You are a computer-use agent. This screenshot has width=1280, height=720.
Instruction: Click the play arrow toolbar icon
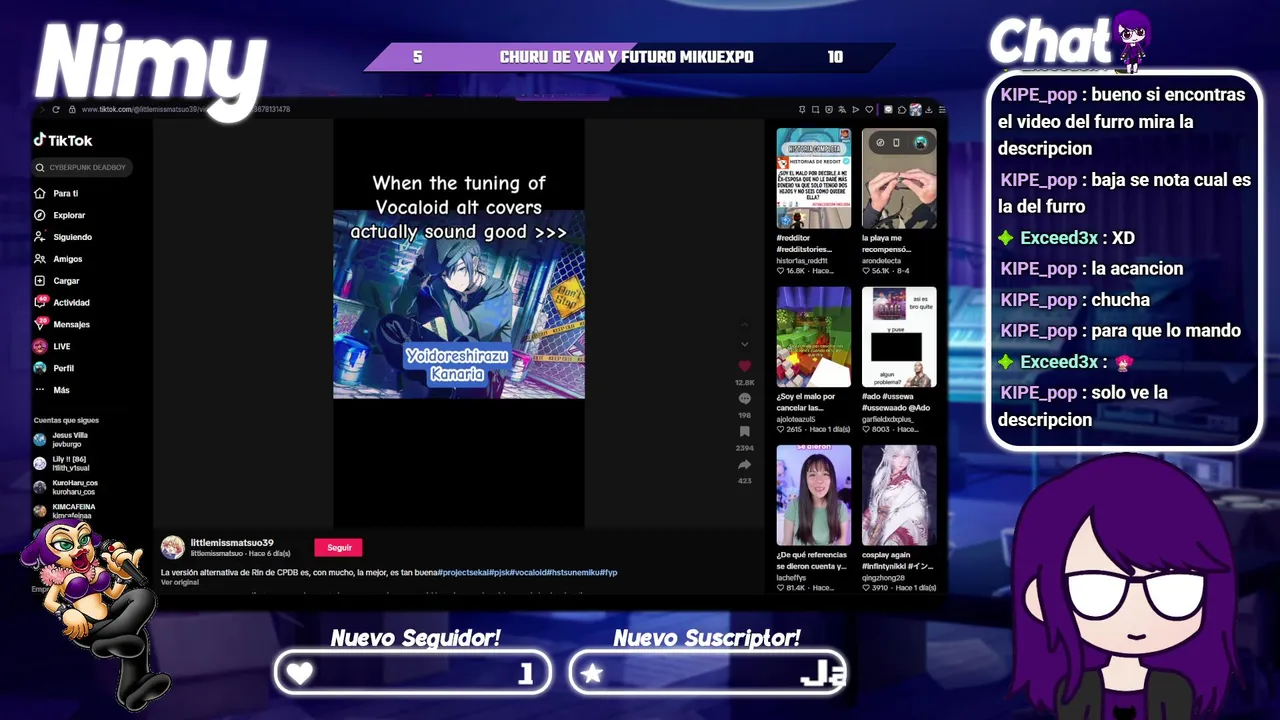point(855,109)
